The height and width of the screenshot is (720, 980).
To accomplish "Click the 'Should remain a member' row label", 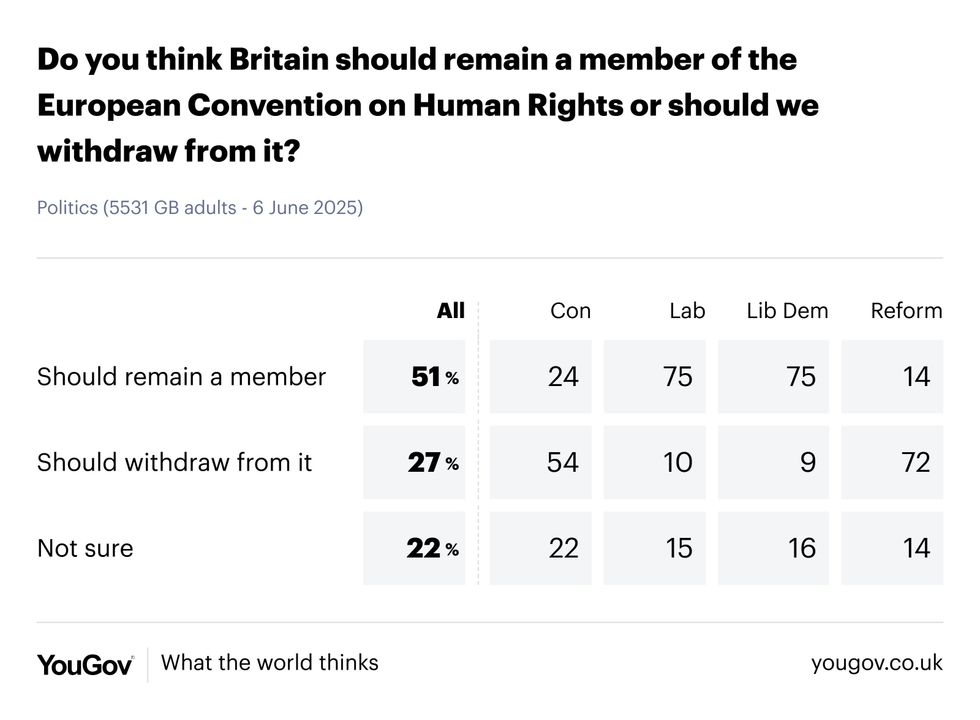I will (181, 377).
